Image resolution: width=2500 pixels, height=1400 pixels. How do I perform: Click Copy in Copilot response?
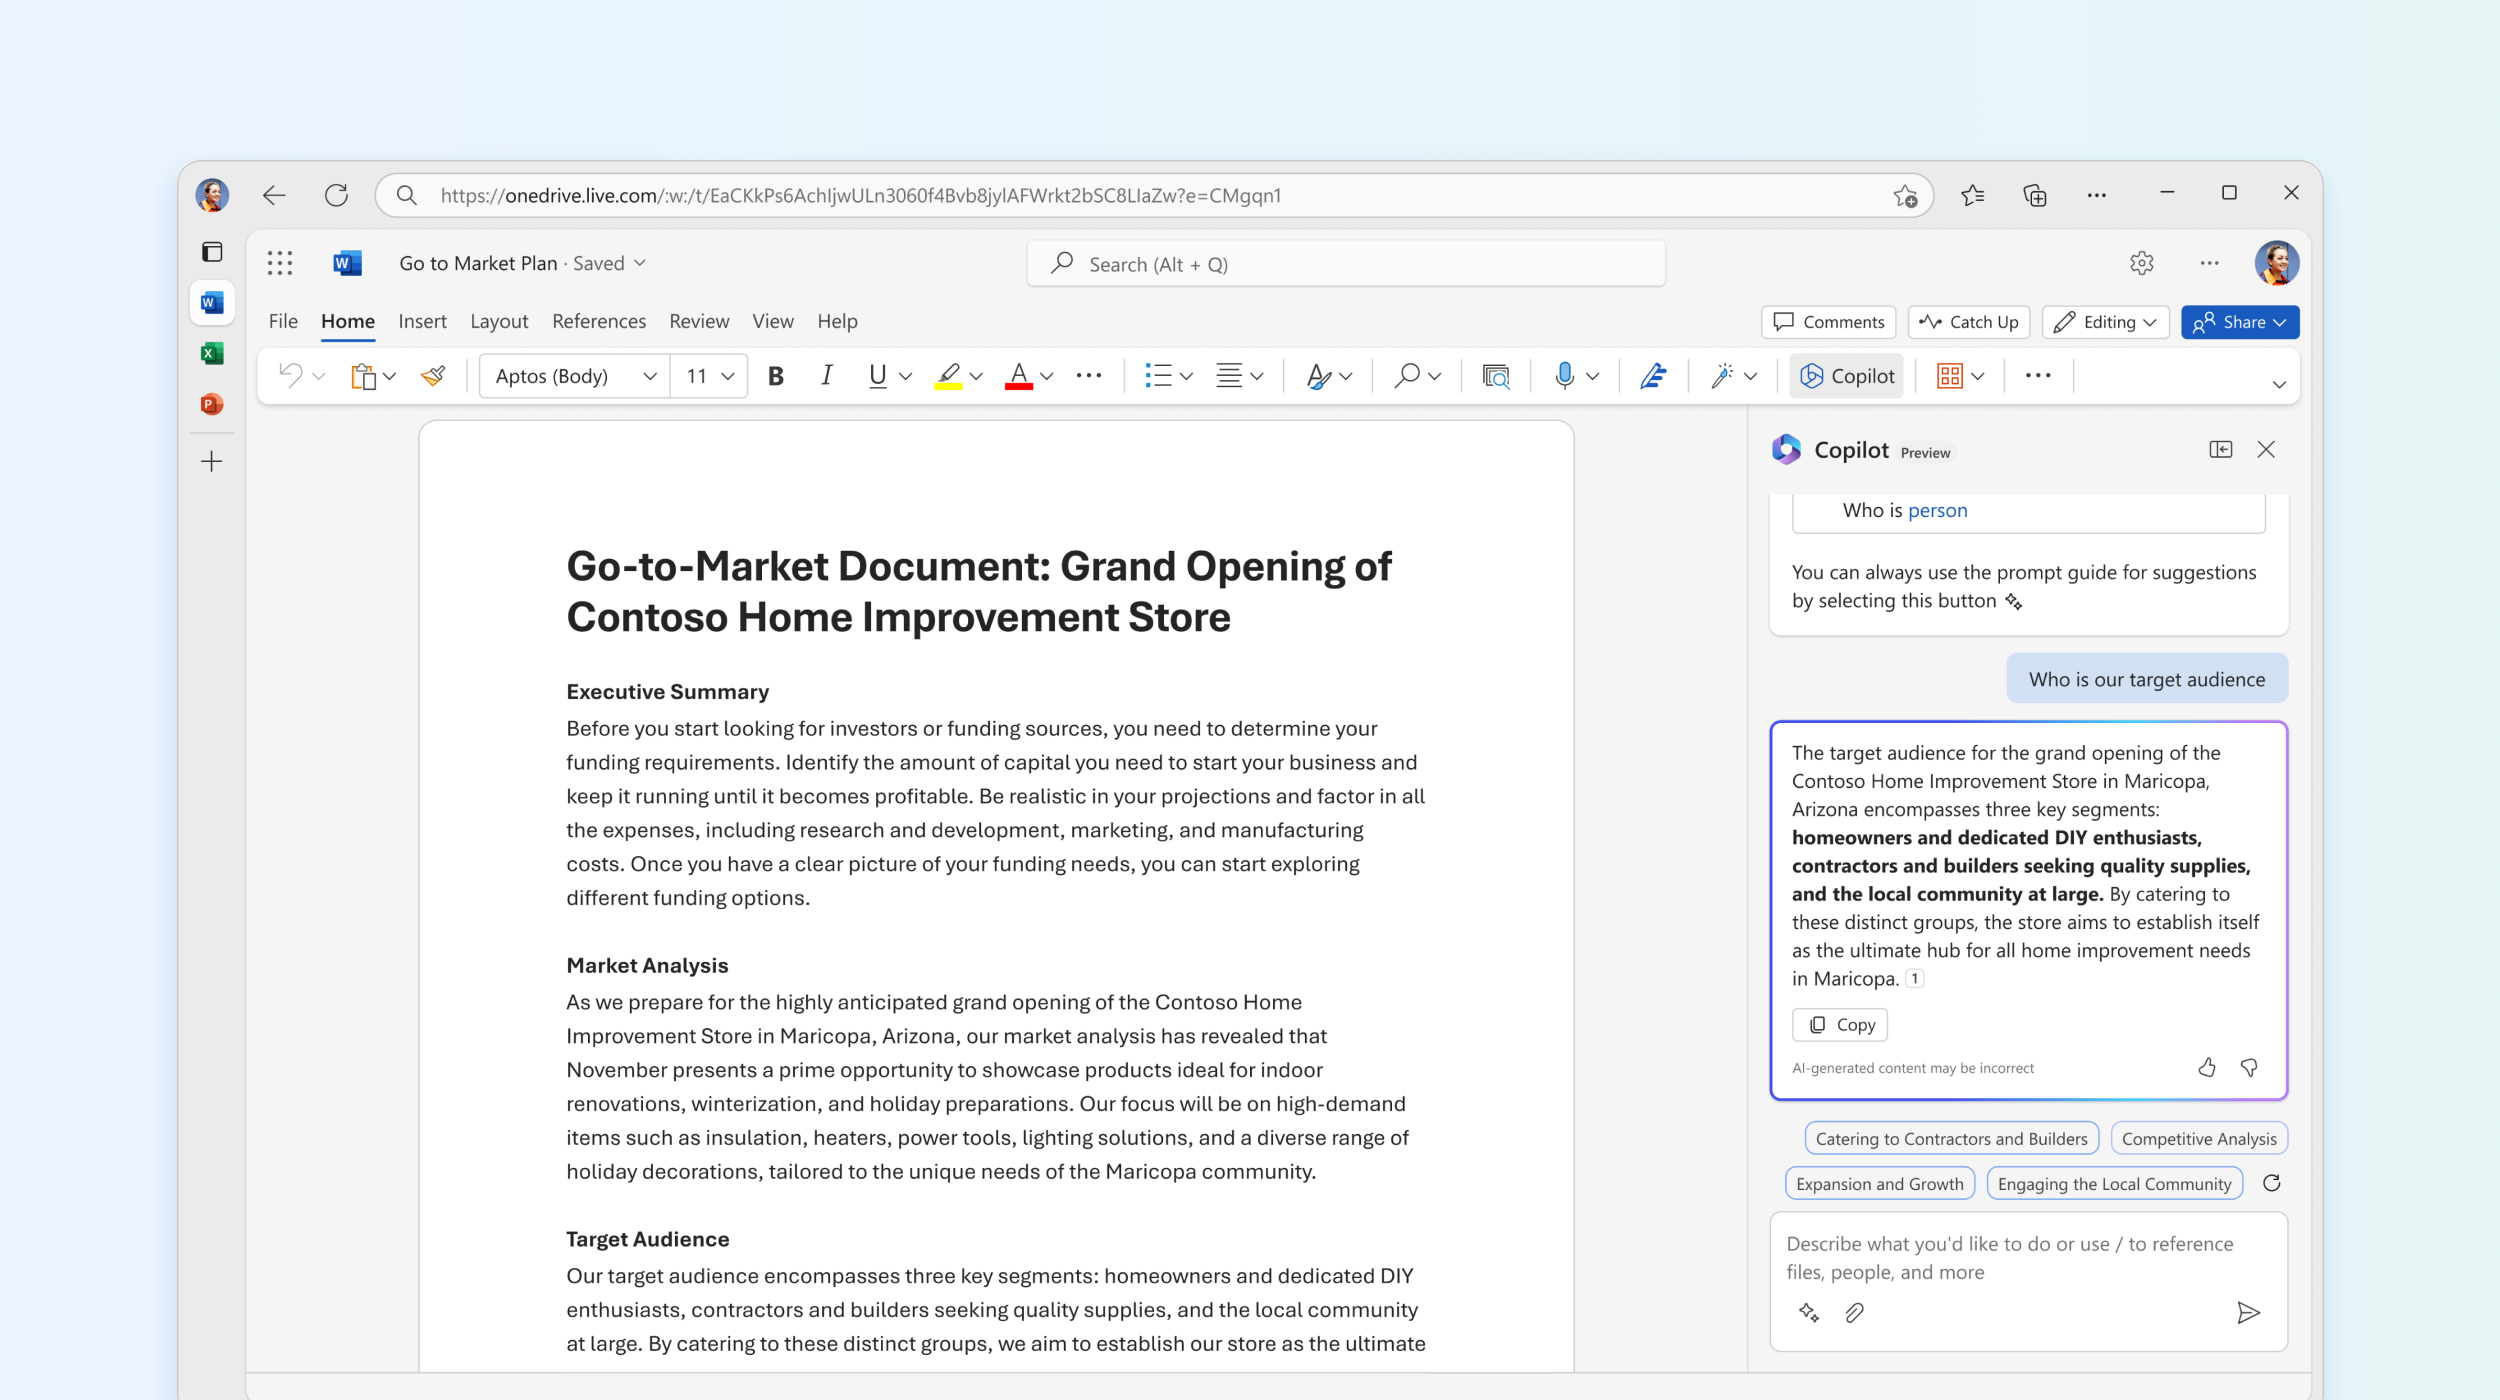1839,1024
